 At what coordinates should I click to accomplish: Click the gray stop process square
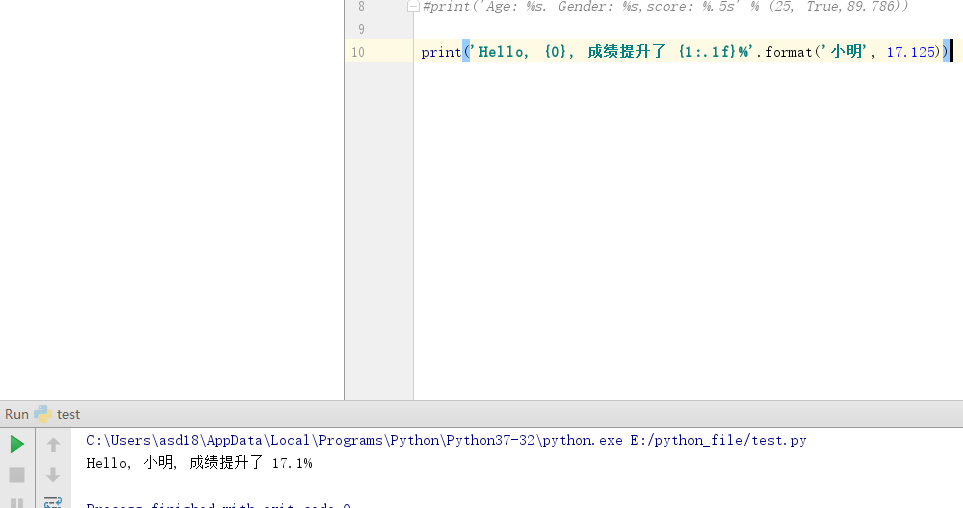coord(17,475)
